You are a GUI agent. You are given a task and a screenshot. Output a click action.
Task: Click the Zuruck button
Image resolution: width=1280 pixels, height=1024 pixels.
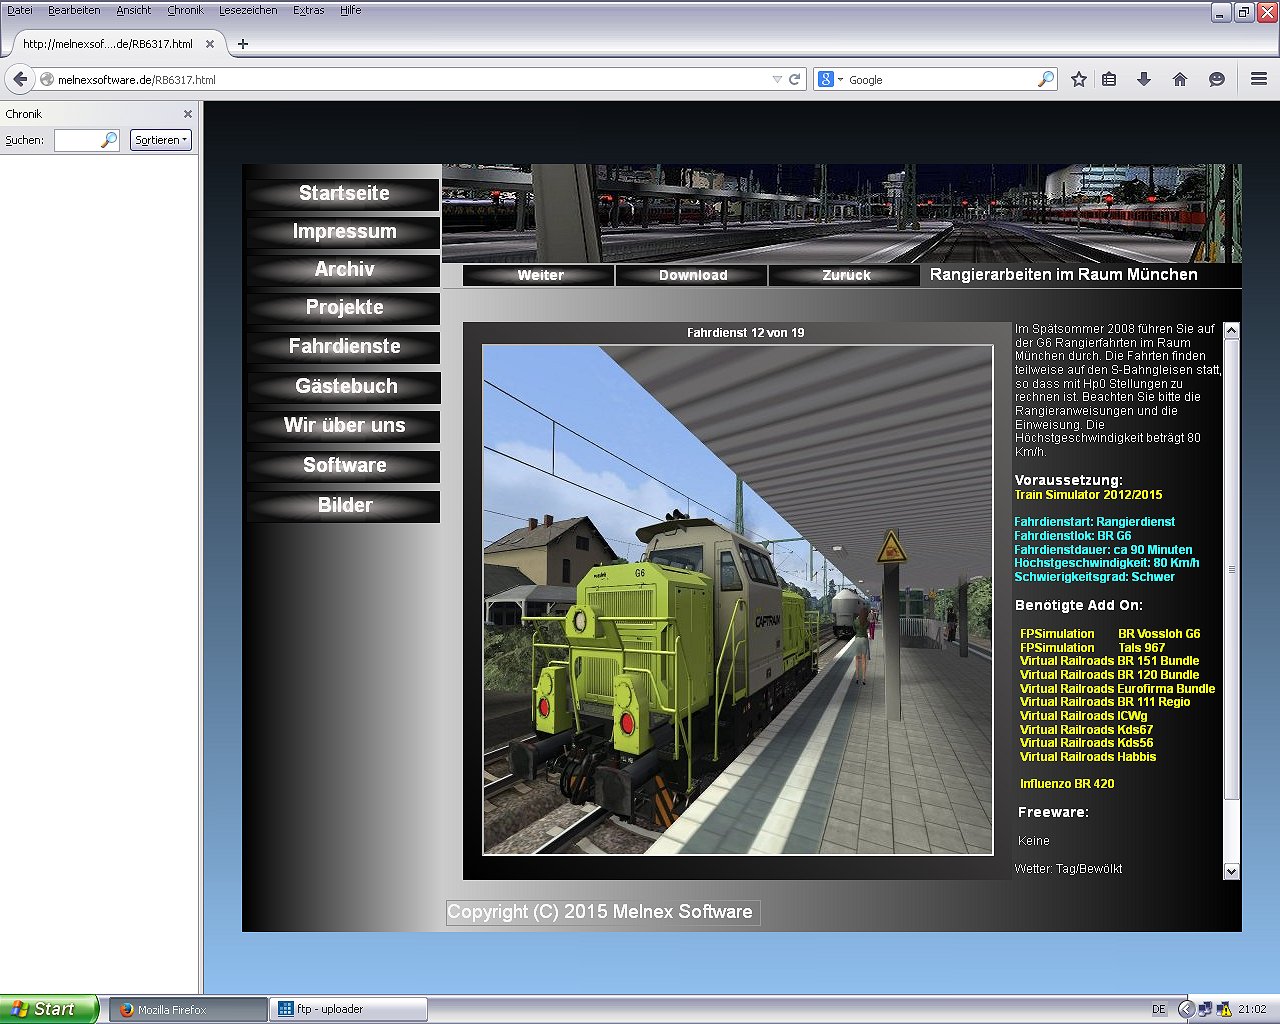click(846, 275)
